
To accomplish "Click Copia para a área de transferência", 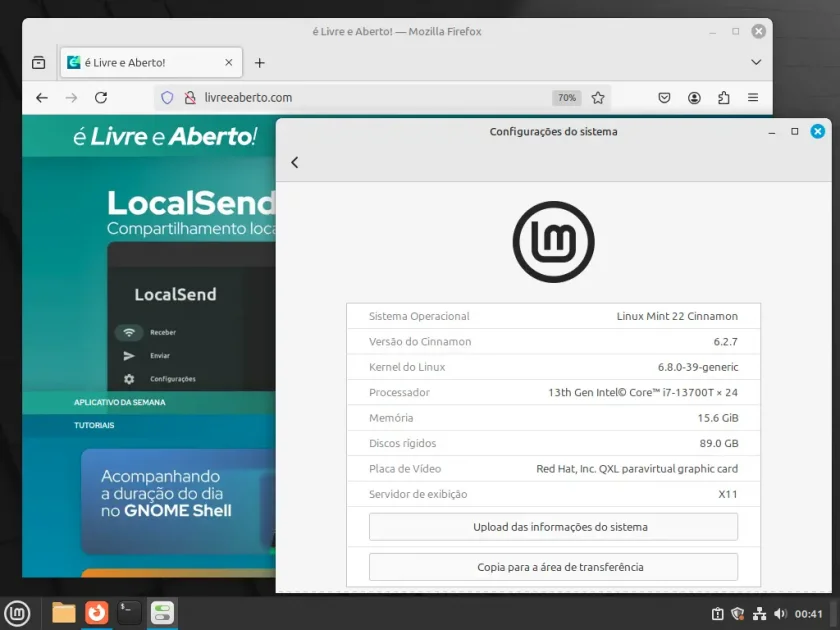I will (x=553, y=567).
